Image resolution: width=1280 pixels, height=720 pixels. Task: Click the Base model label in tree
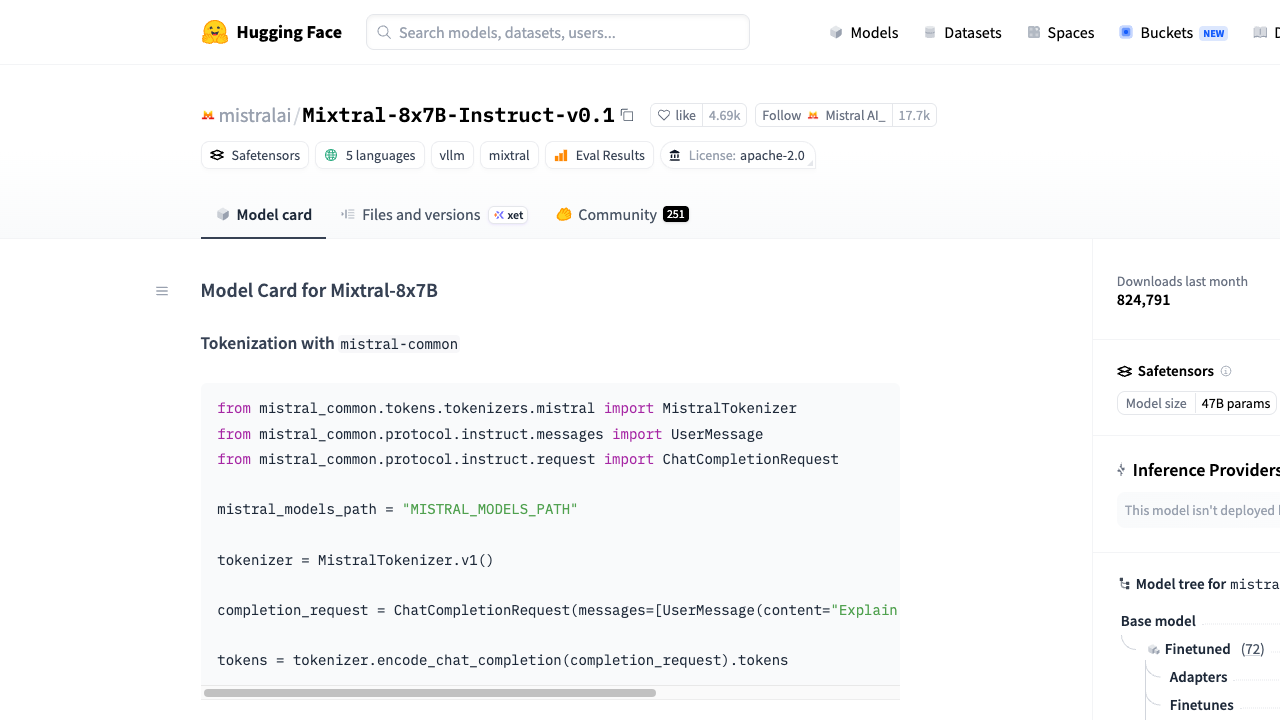point(1158,621)
